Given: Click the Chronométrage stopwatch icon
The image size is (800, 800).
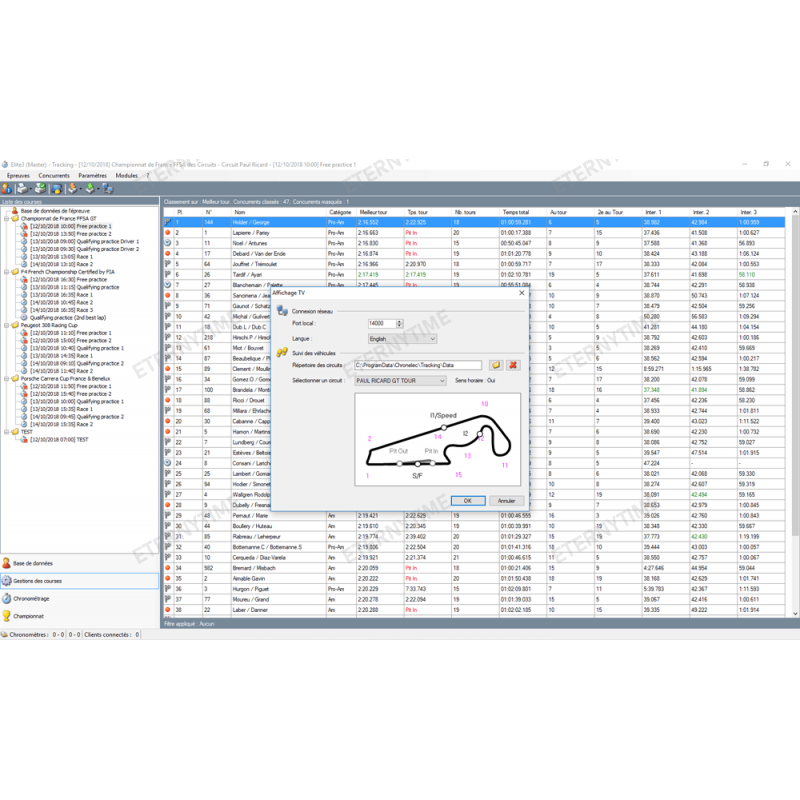Looking at the screenshot, I should click(7, 598).
